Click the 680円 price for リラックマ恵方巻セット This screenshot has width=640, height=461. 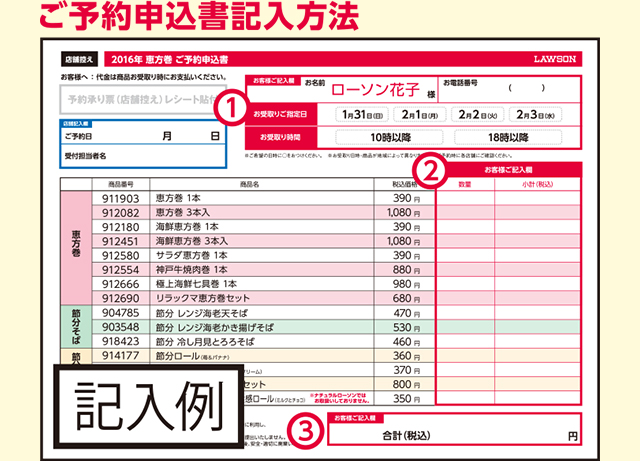click(406, 298)
